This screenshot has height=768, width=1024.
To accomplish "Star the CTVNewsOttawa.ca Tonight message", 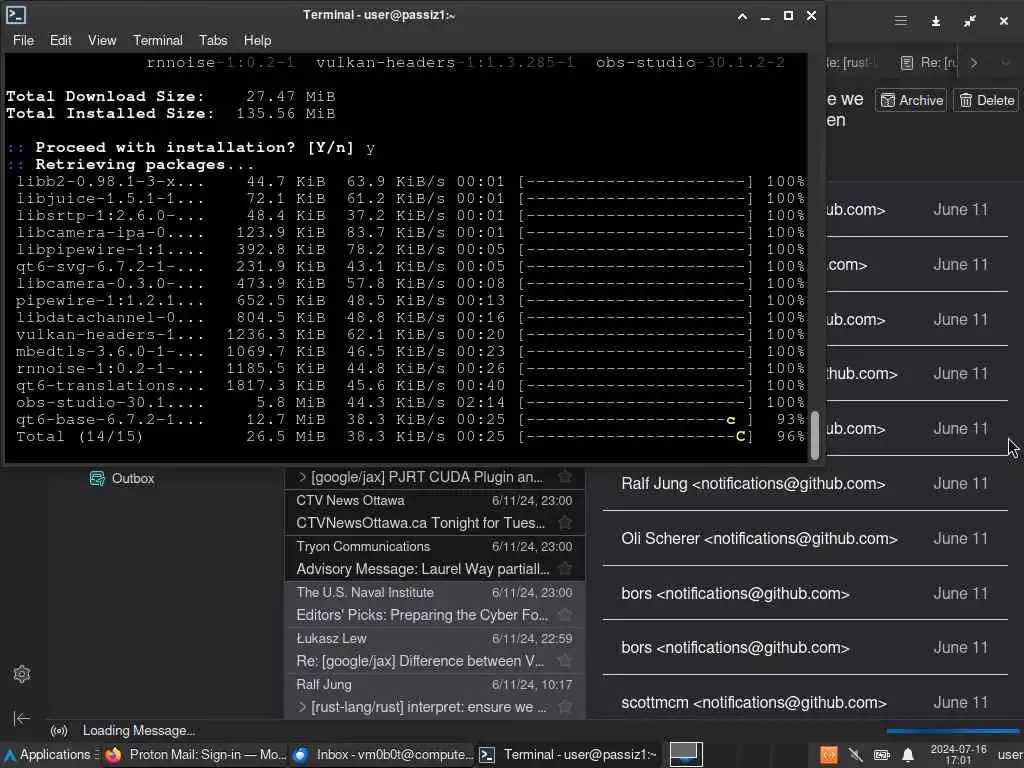I will [565, 523].
